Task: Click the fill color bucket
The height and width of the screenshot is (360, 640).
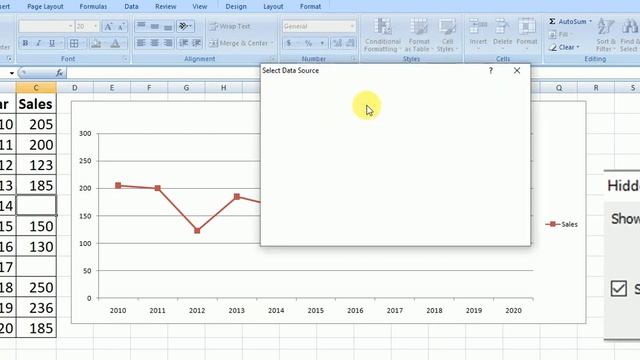Action: tap(96, 43)
